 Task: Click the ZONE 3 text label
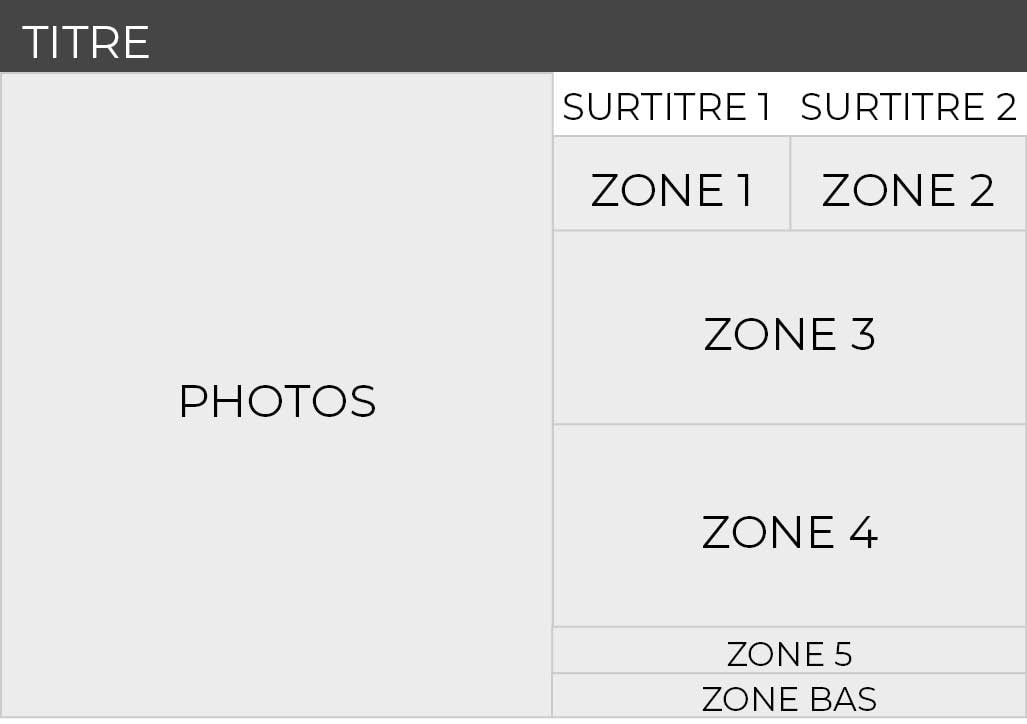tap(789, 334)
